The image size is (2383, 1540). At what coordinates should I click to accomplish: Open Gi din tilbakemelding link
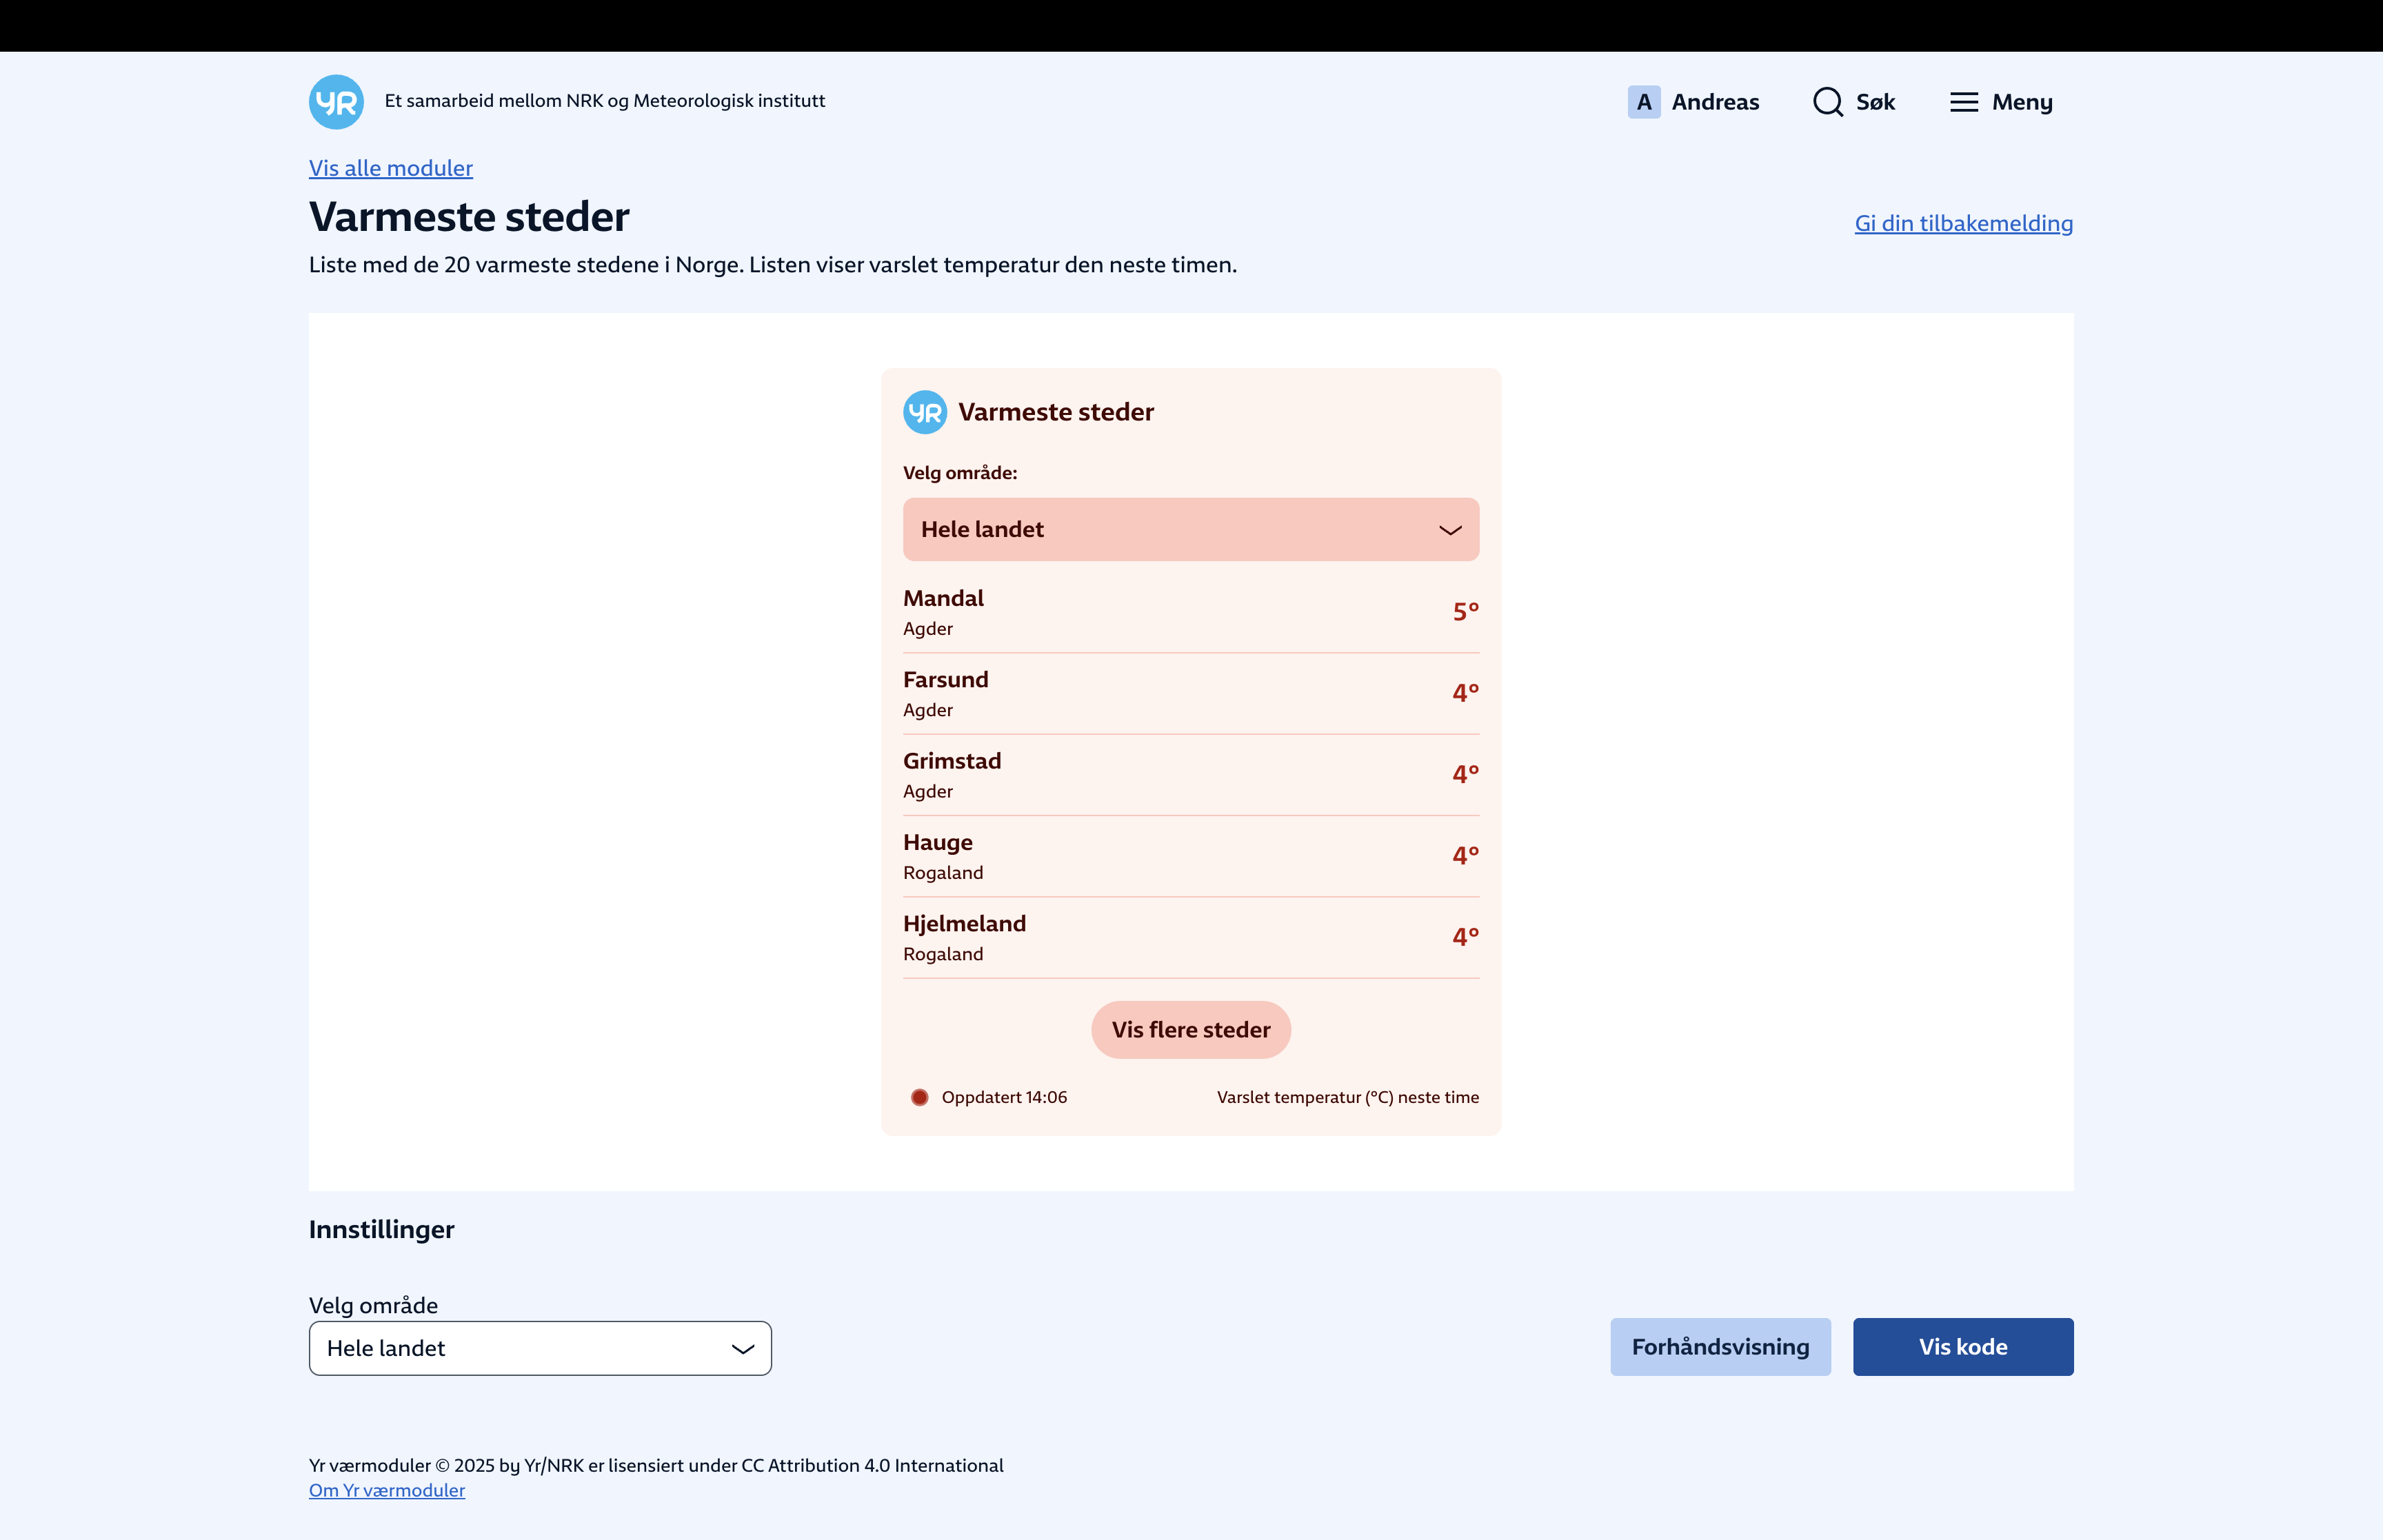tap(1963, 223)
